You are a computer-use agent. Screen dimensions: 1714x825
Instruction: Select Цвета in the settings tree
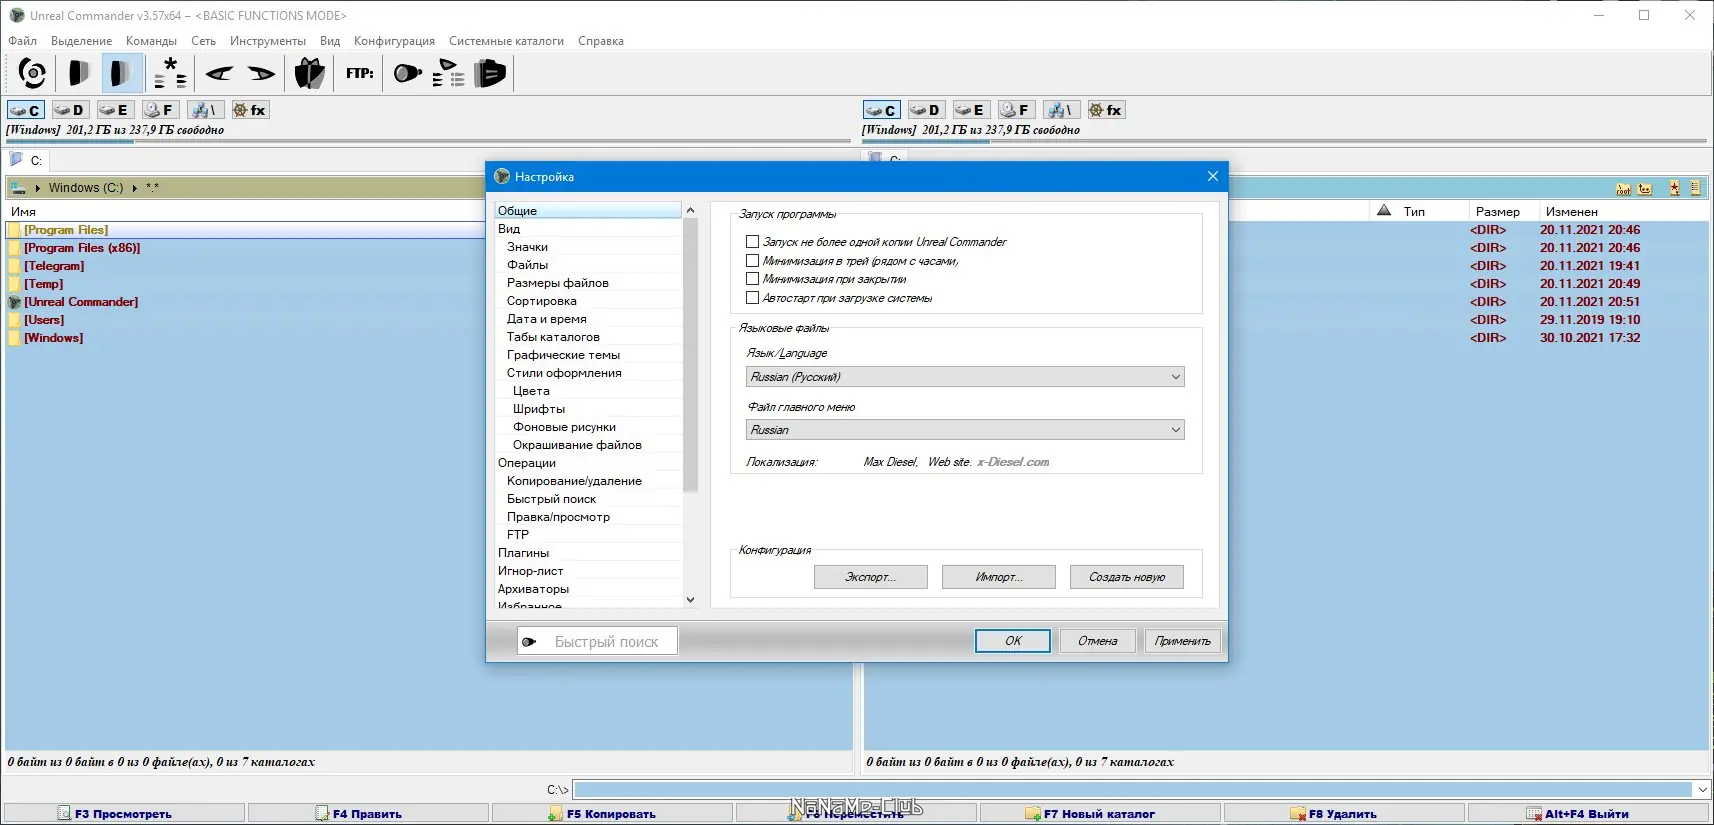(531, 391)
